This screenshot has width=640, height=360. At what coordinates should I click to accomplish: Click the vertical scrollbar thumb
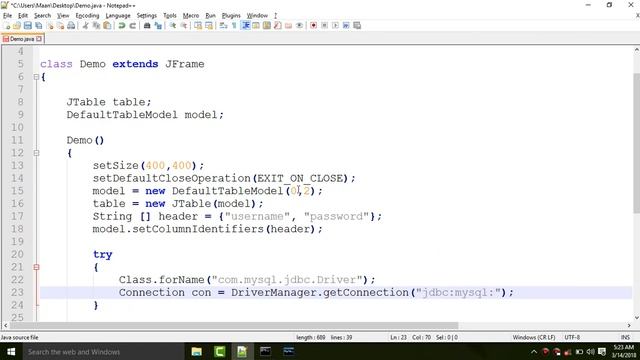pos(636,143)
